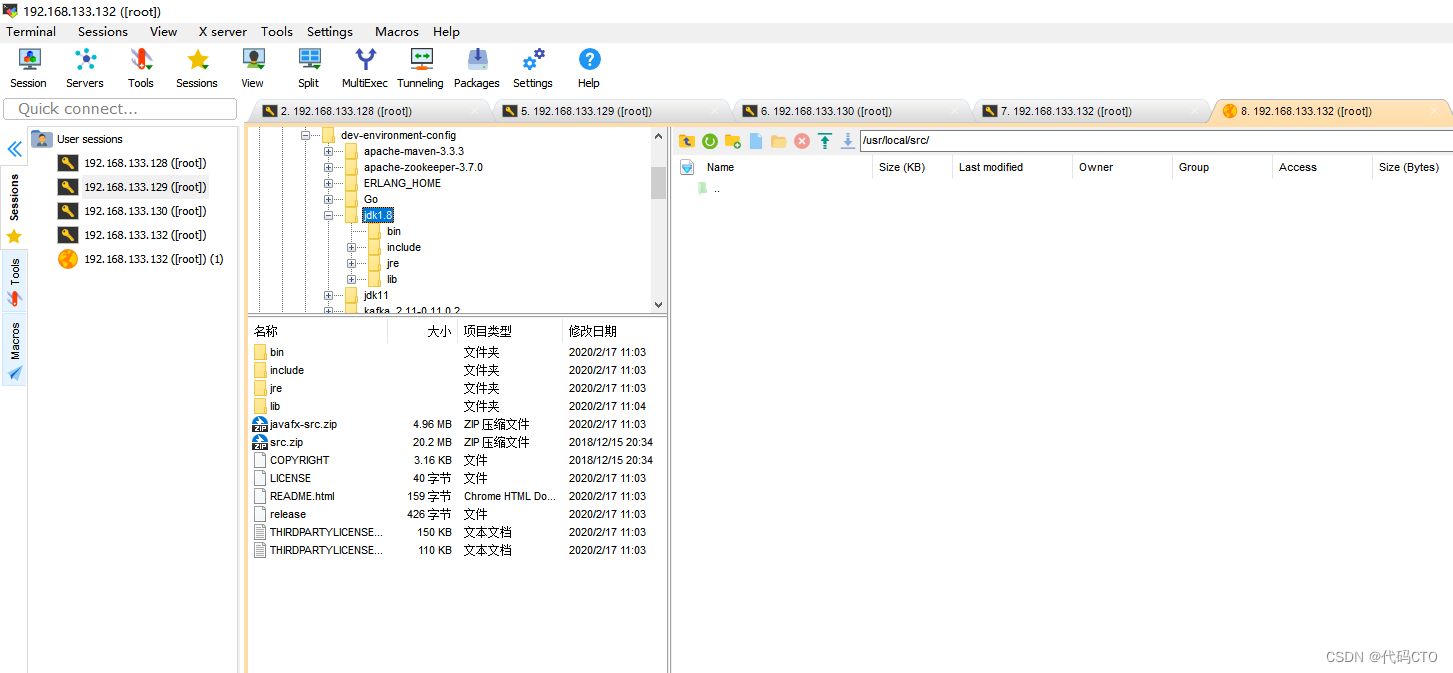Open the View toolbar icon
Viewport: 1453px width, 673px height.
(253, 68)
